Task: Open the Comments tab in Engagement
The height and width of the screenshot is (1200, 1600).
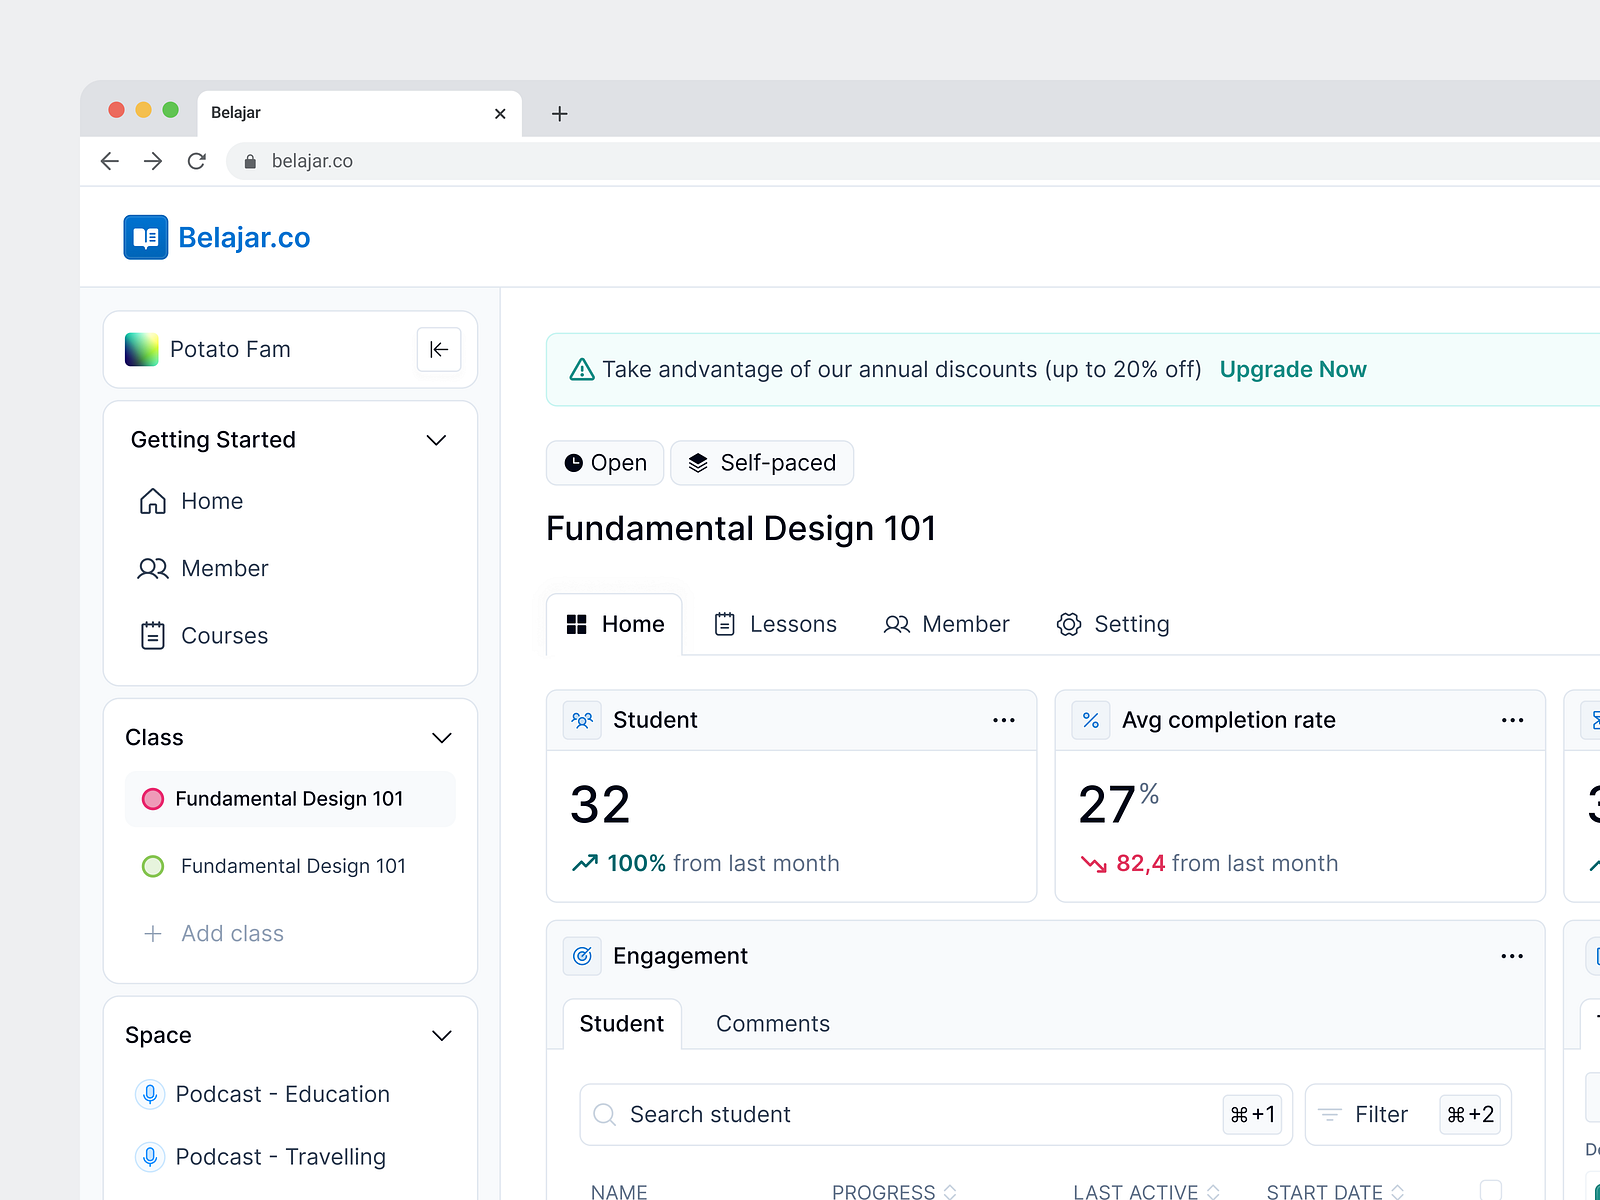Action: [x=772, y=1023]
